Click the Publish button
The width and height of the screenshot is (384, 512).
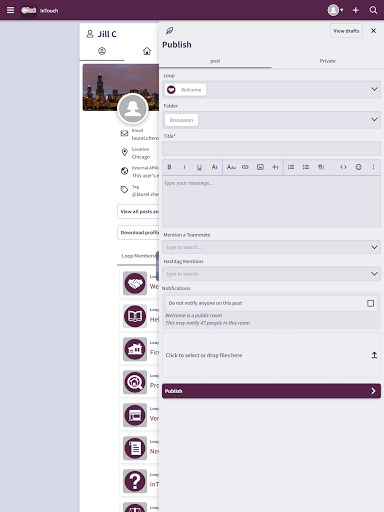[x=271, y=391]
